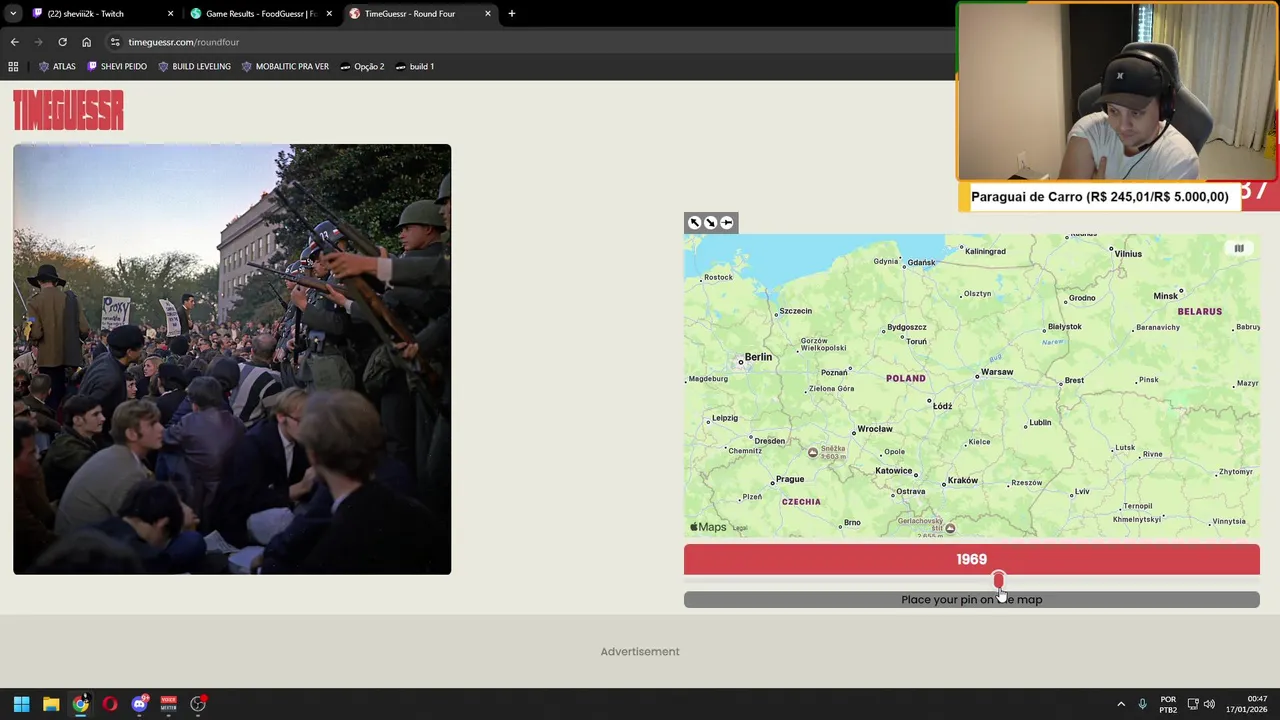Image resolution: width=1280 pixels, height=720 pixels.
Task: Click the POLAND country label
Action: click(x=906, y=378)
